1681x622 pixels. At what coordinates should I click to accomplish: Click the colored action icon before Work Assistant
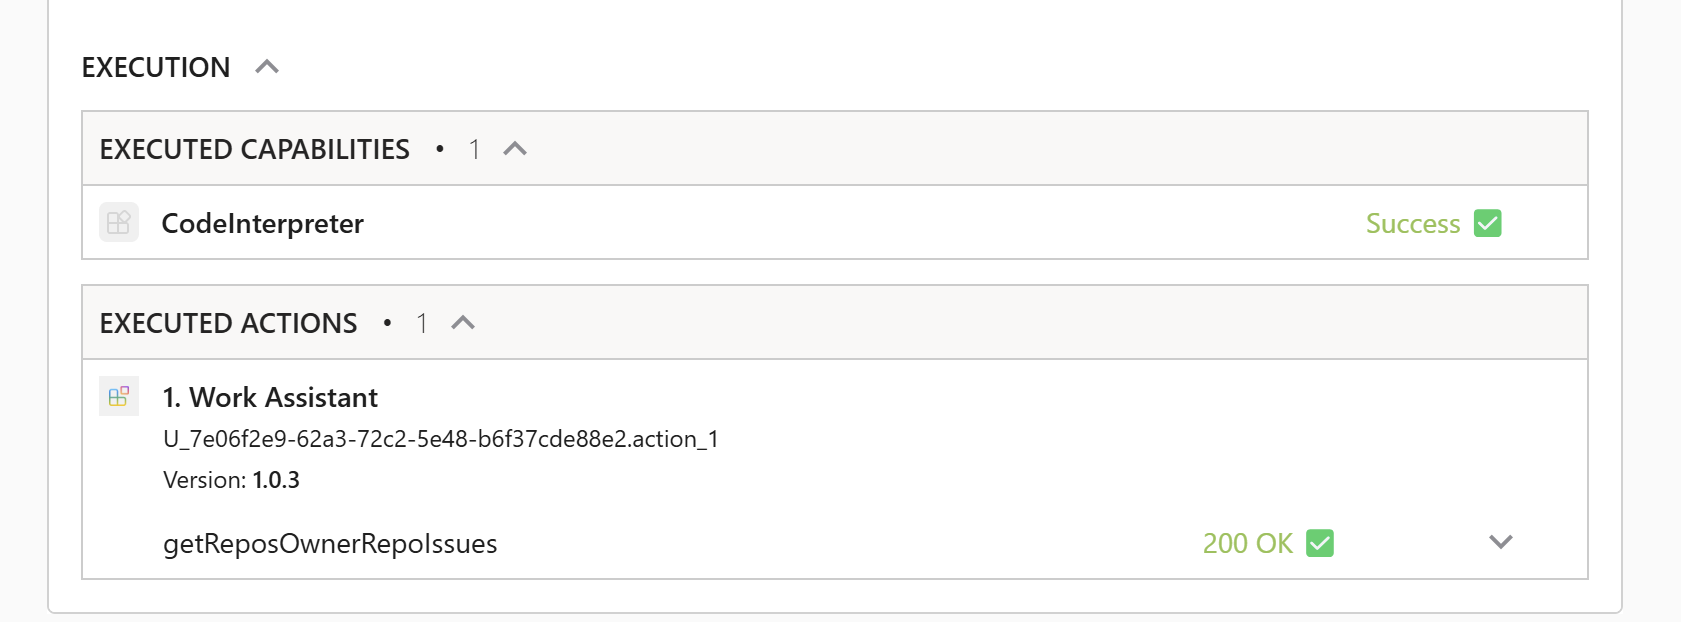click(118, 396)
